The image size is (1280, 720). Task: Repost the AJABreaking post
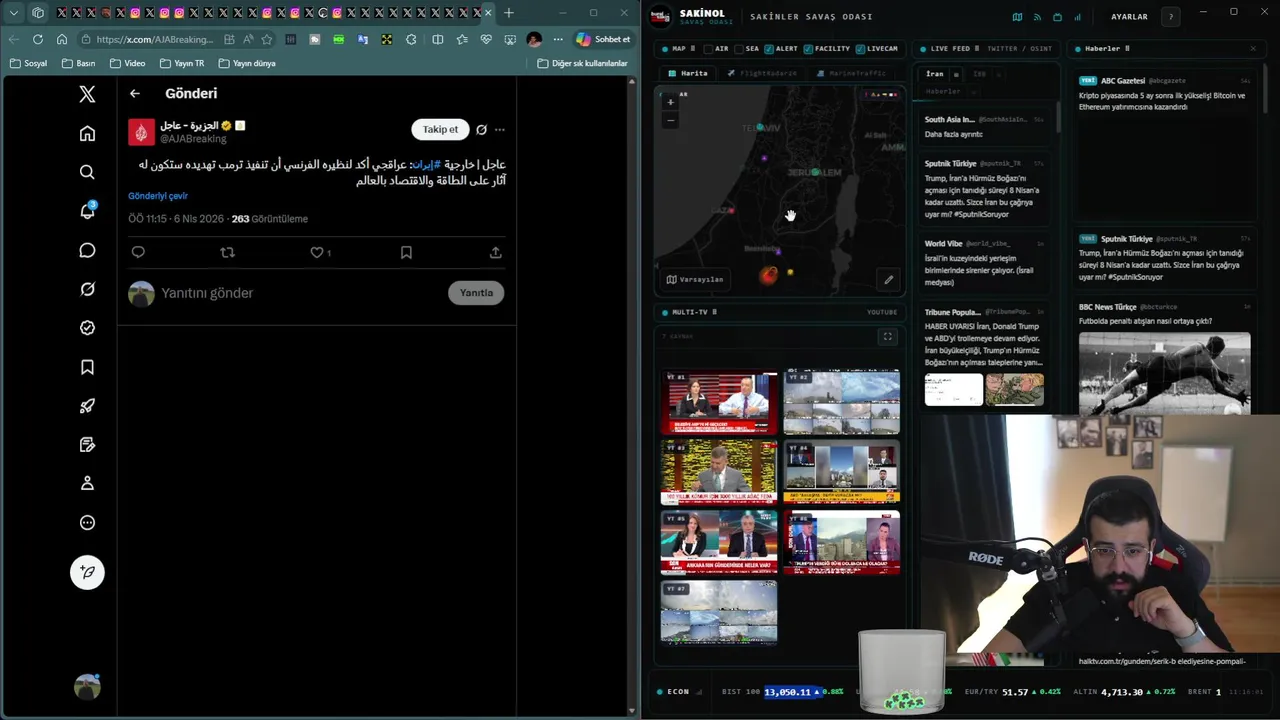pos(227,253)
